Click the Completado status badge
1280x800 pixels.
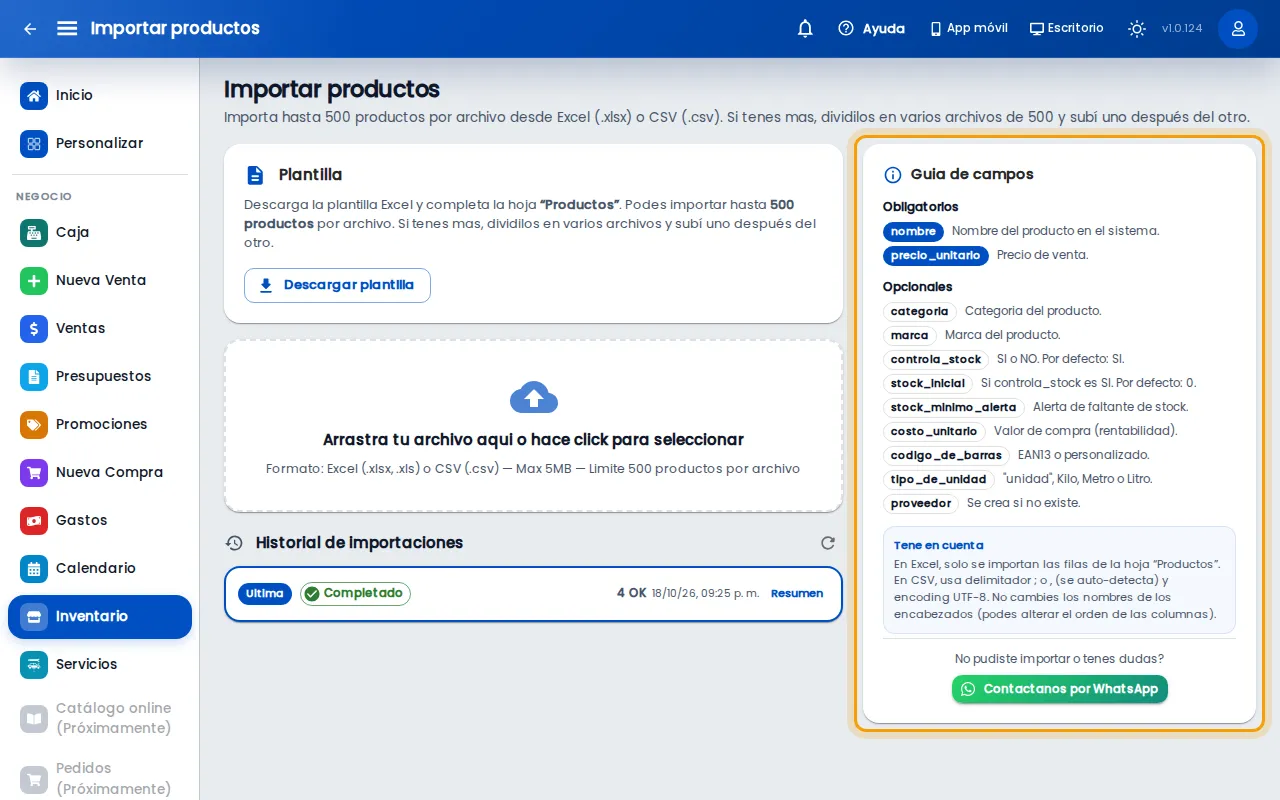click(355, 594)
